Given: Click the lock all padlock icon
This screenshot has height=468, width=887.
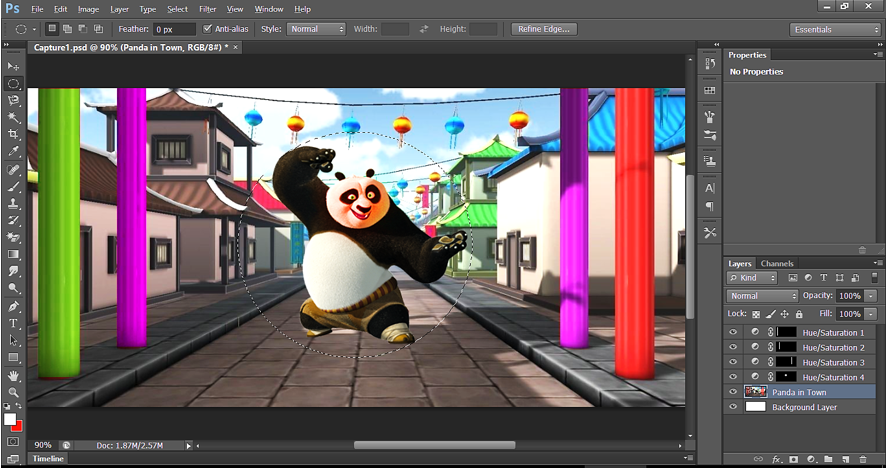Looking at the screenshot, I should click(799, 314).
